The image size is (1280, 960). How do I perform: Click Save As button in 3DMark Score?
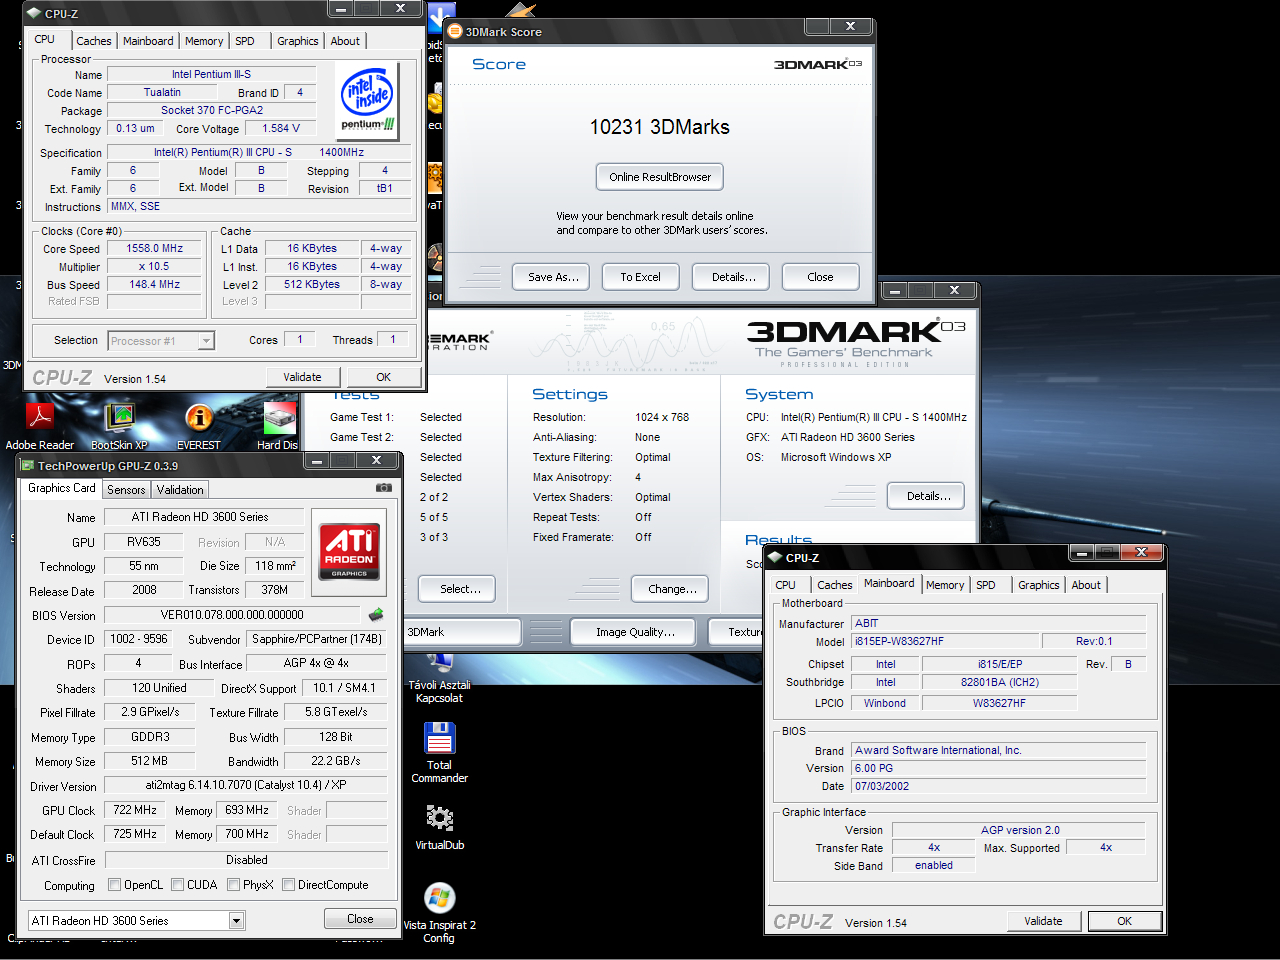tap(551, 277)
